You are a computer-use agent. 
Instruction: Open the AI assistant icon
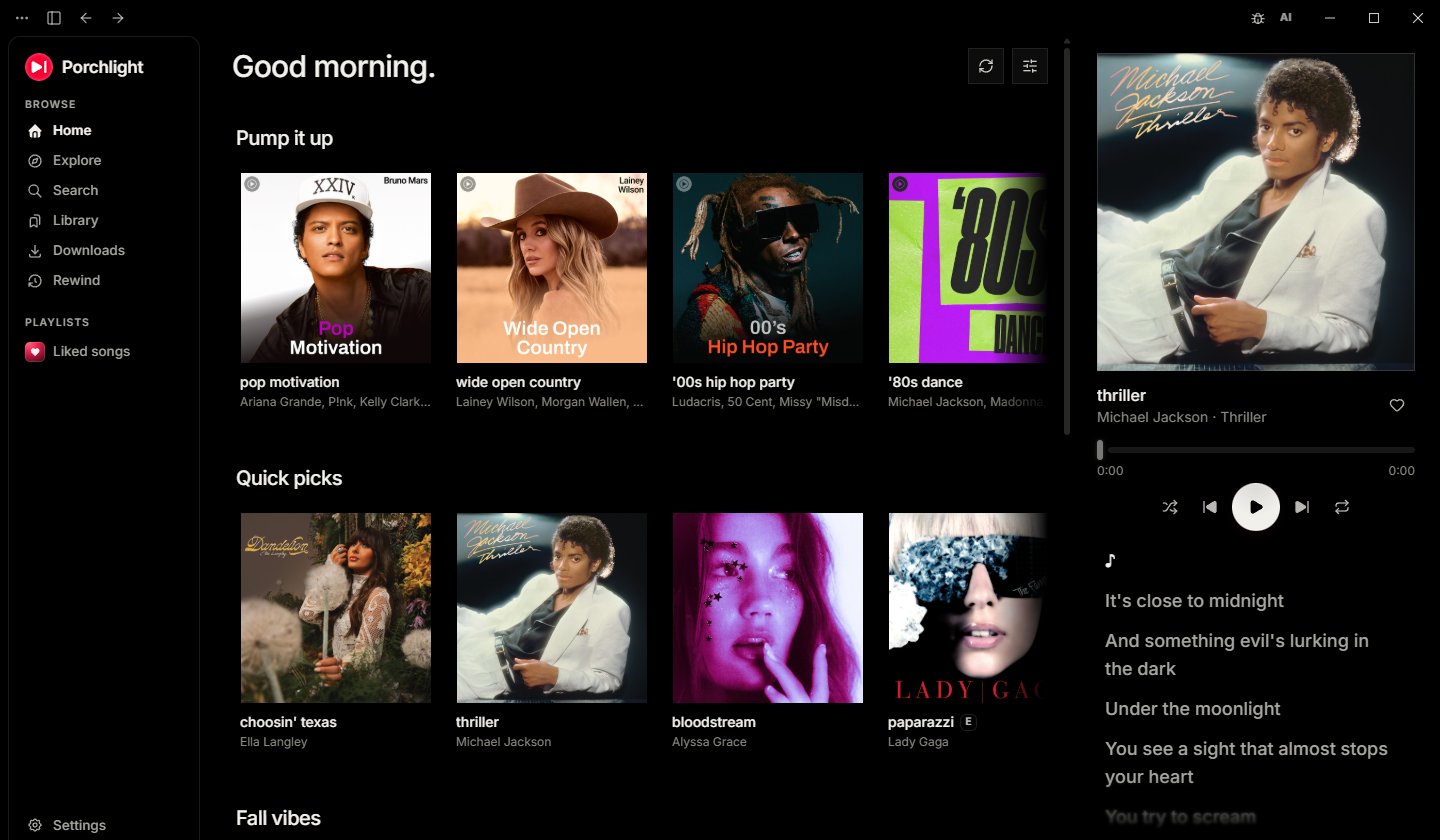click(x=1286, y=18)
